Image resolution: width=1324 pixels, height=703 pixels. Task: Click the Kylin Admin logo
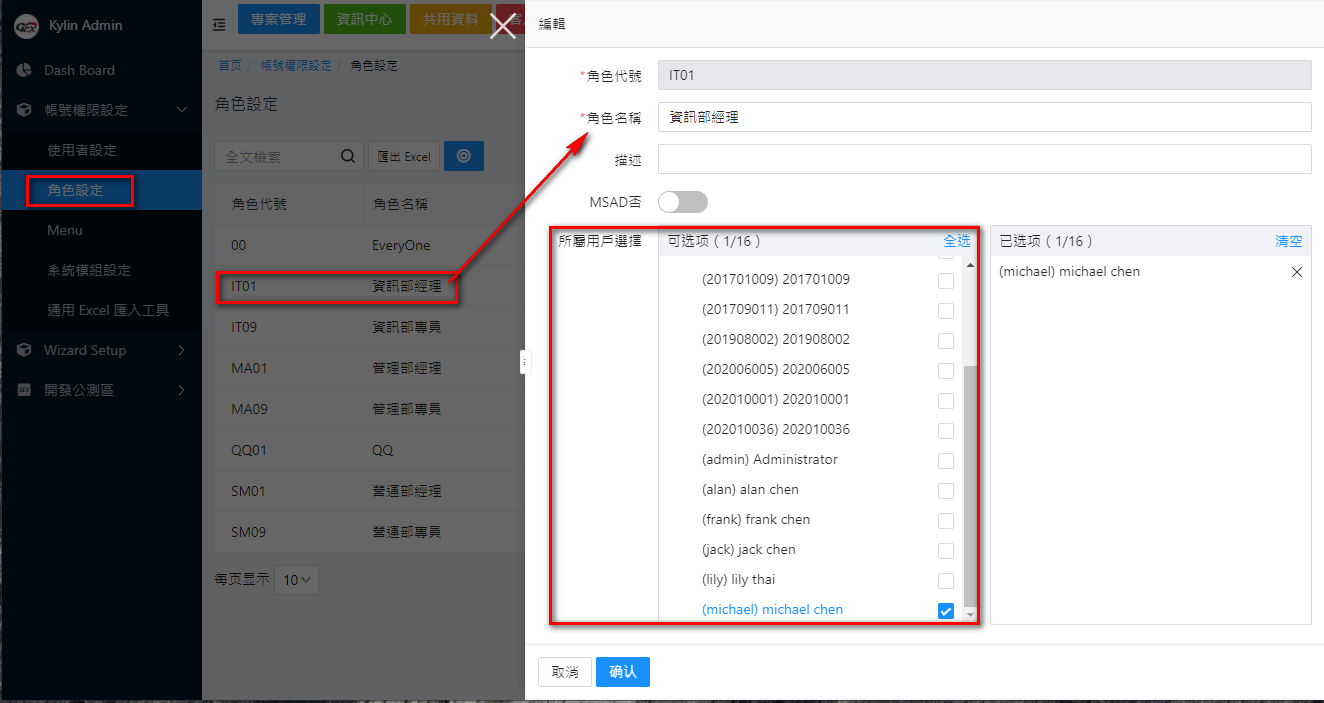click(x=25, y=26)
